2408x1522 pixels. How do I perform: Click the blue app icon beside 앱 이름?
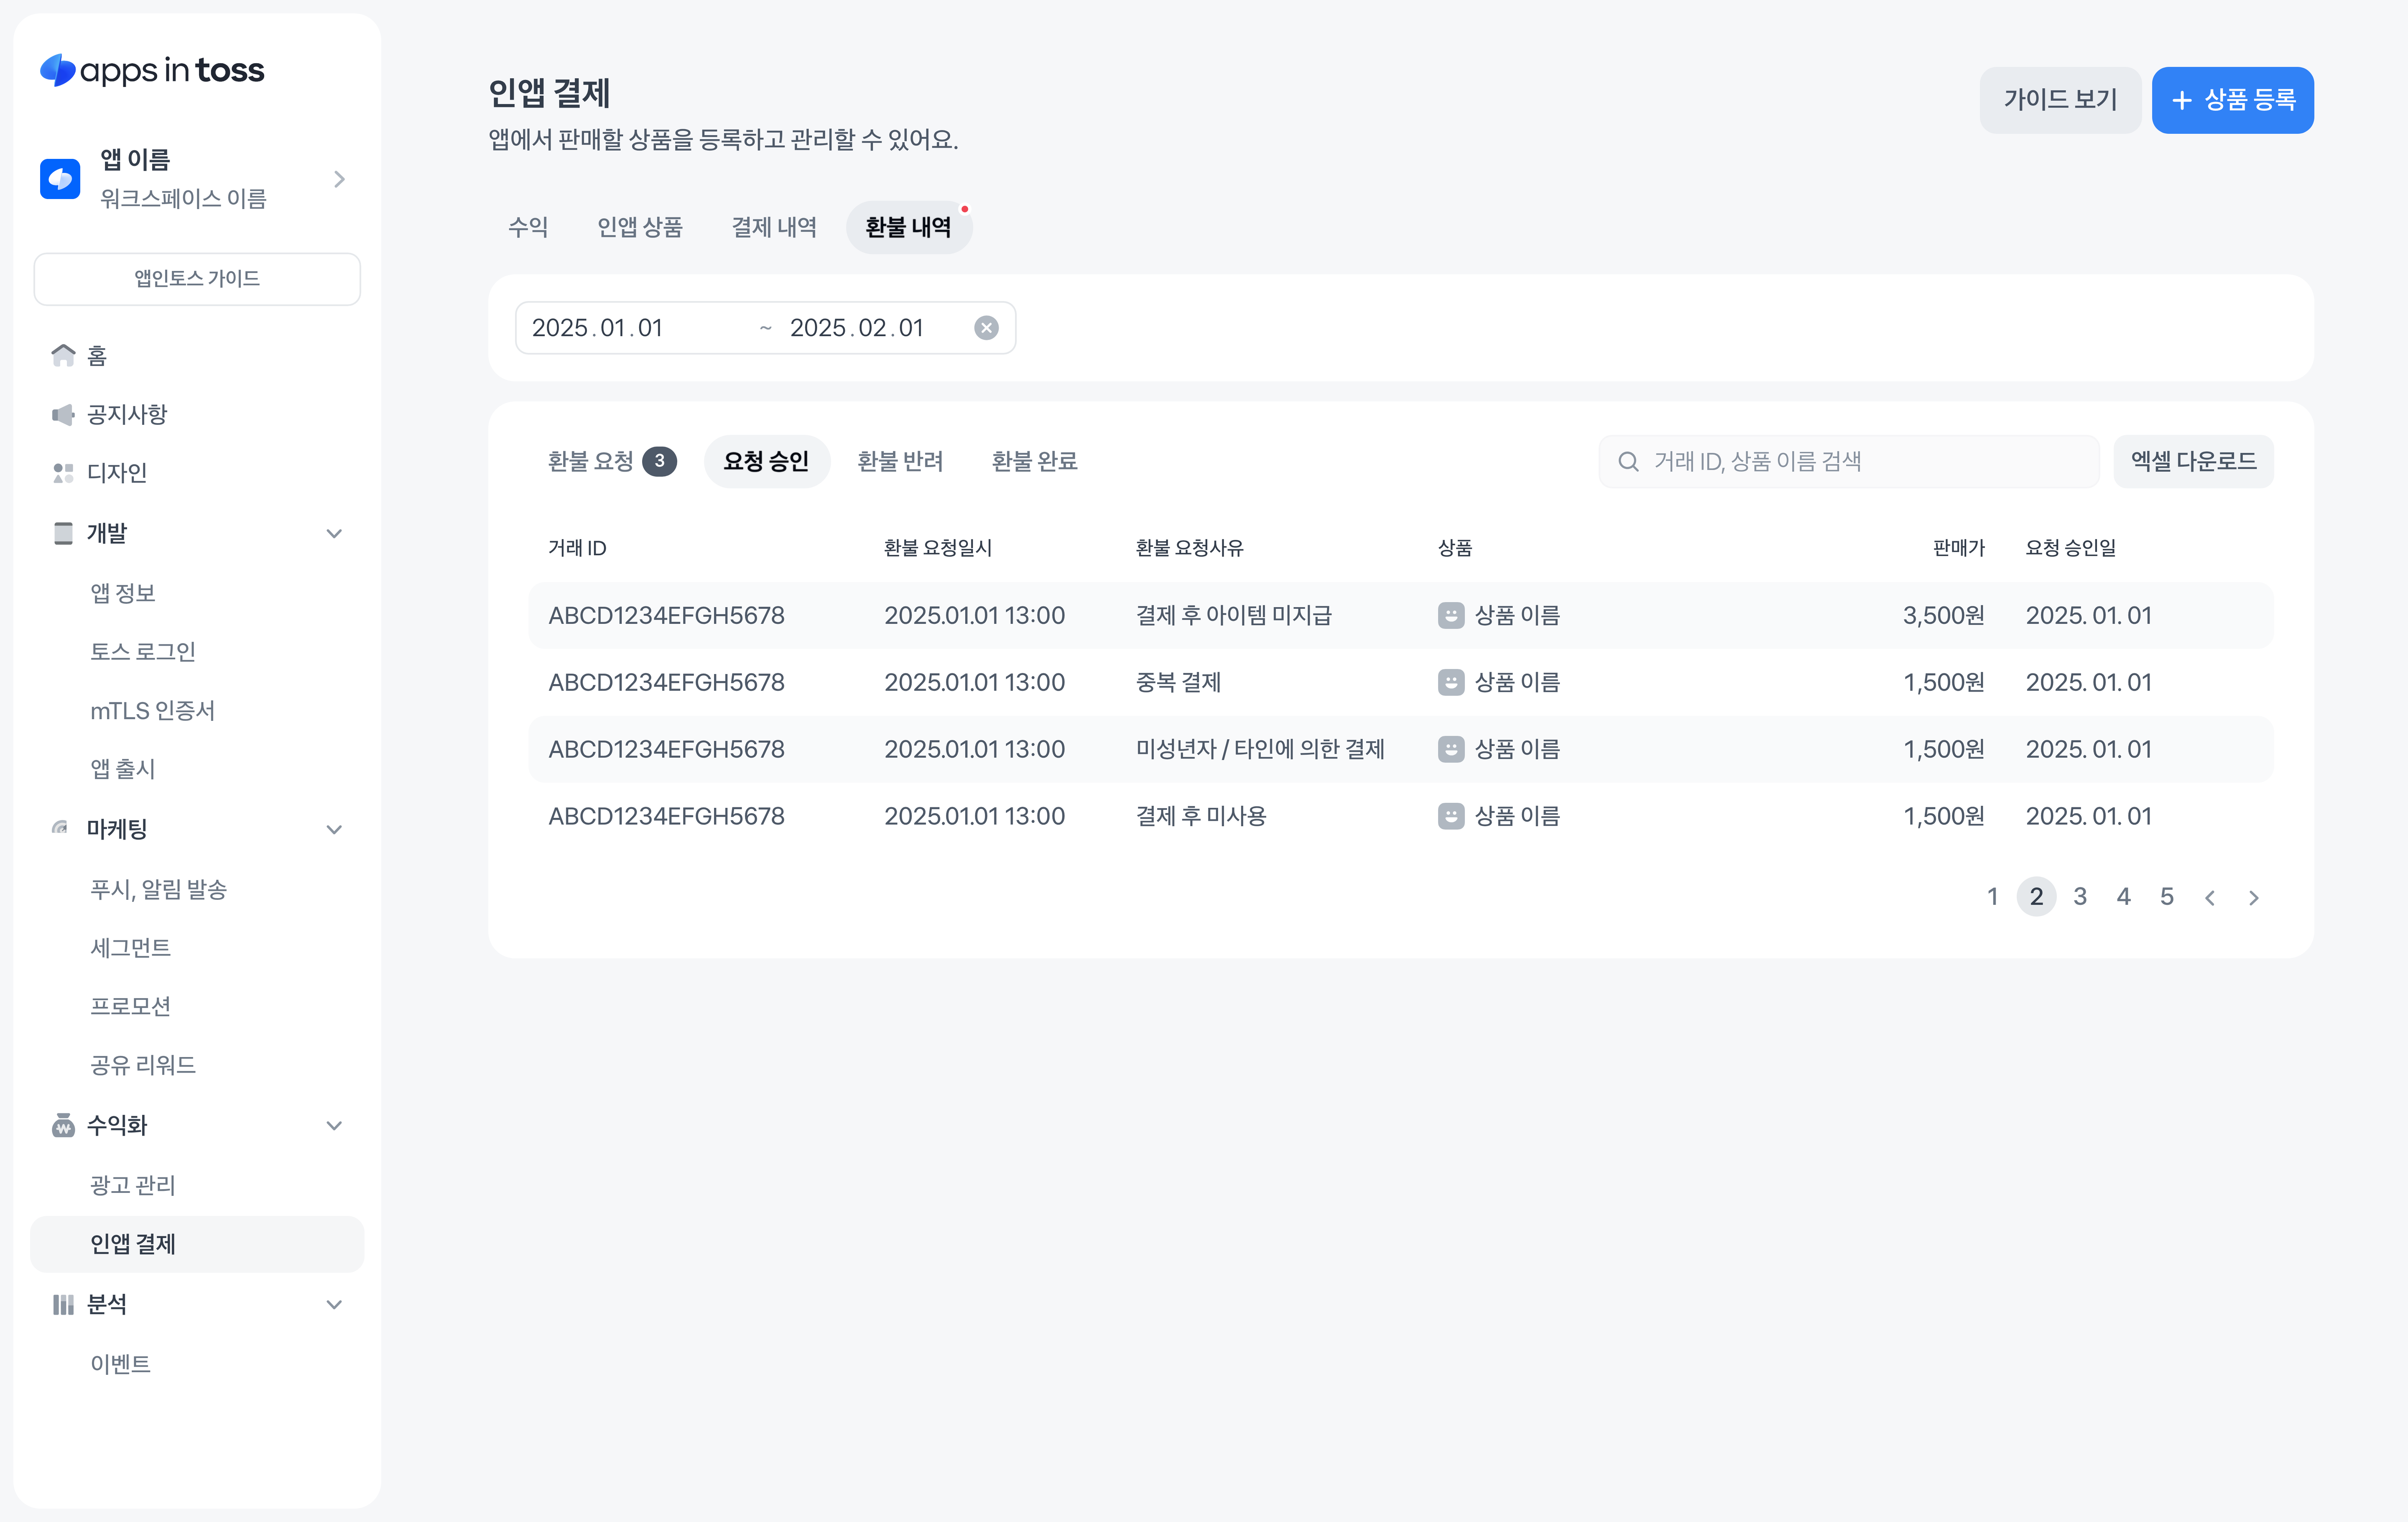60,179
